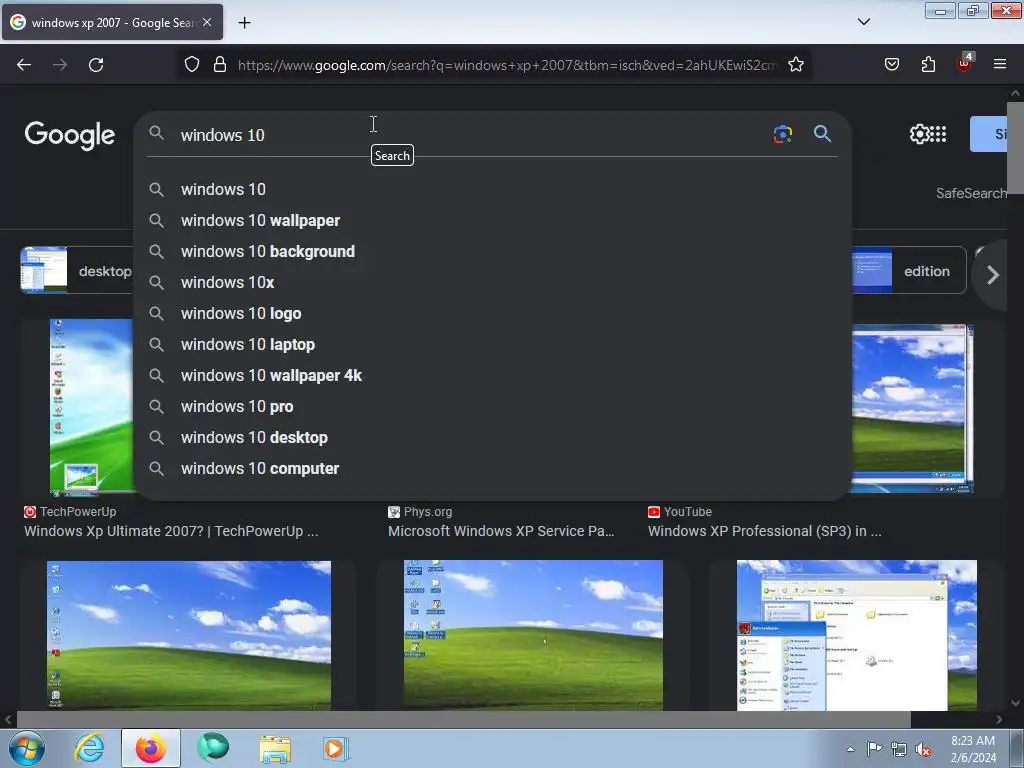Open bottom-left Bliss desktop thumbnail

189,635
